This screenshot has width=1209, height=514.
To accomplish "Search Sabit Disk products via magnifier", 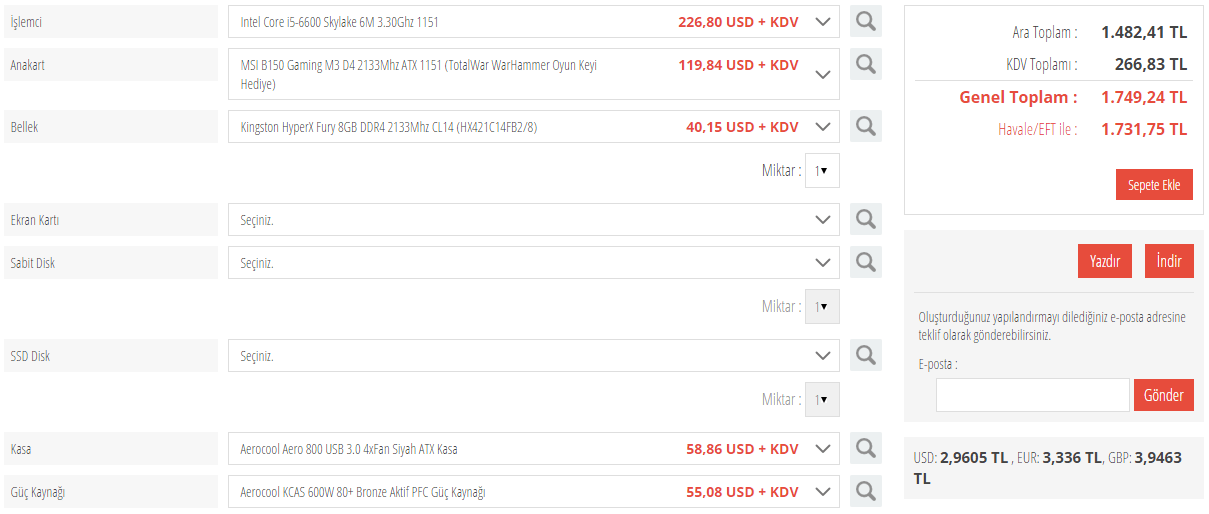I will click(866, 262).
